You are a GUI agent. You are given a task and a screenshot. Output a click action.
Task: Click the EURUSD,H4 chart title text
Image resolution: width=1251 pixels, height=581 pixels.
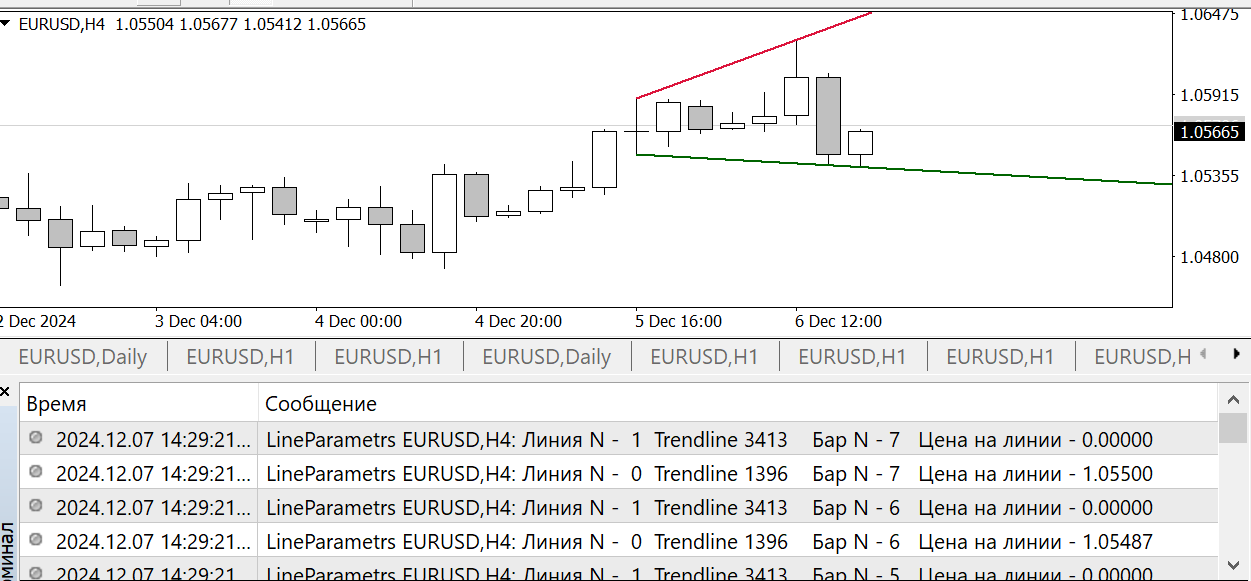click(x=62, y=24)
